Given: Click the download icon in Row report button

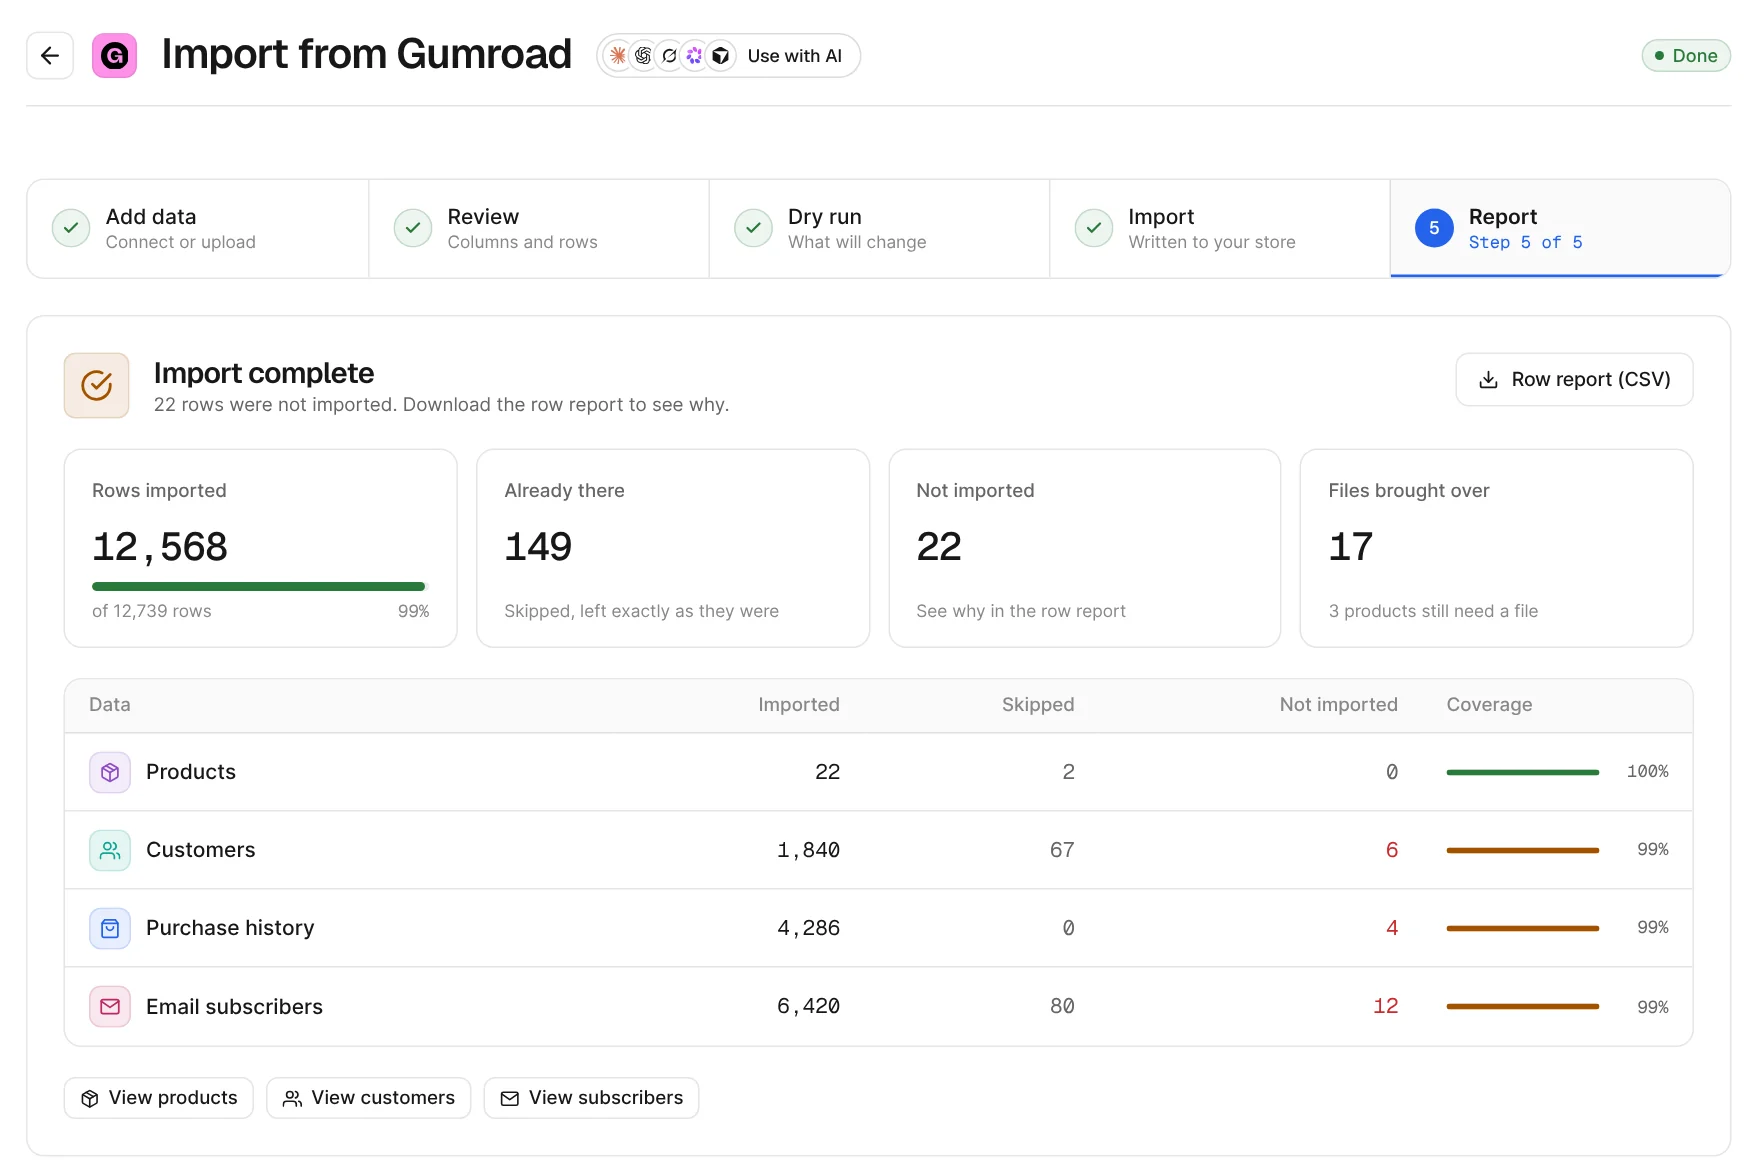Looking at the screenshot, I should [1488, 380].
